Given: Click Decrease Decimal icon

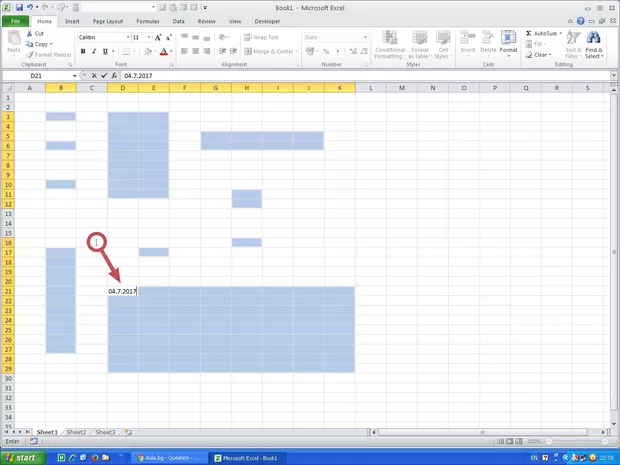Looking at the screenshot, I should point(364,51).
